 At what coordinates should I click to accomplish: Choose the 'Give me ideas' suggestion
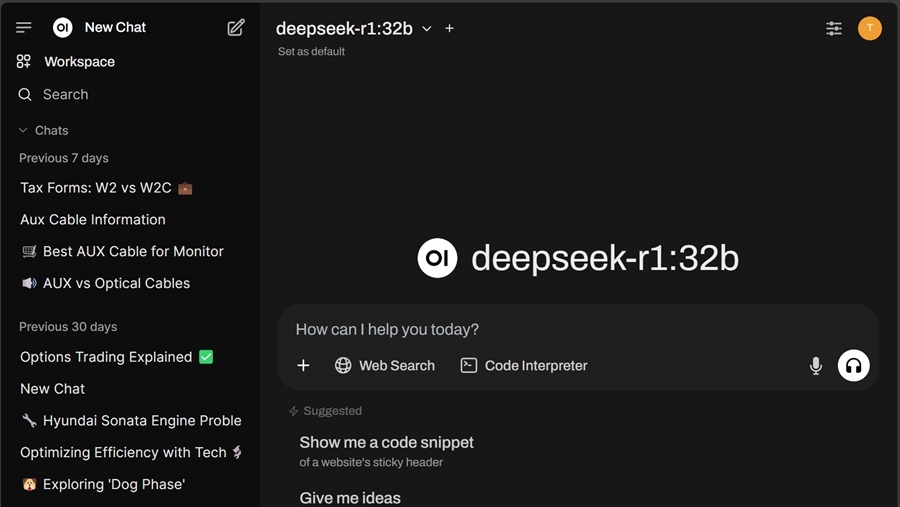click(x=350, y=498)
